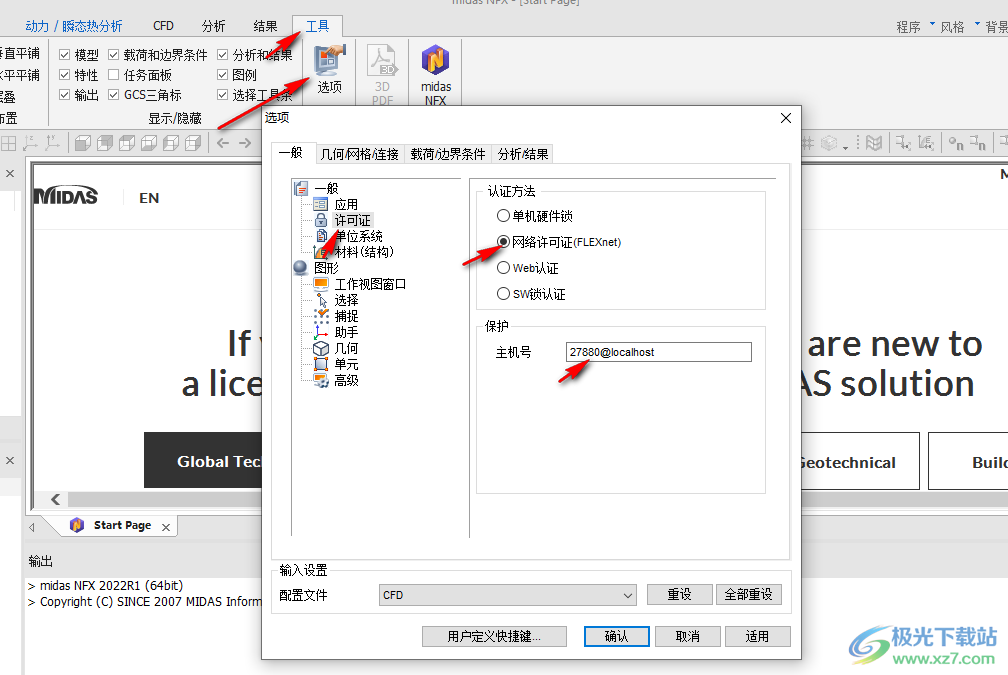The width and height of the screenshot is (1008, 675).
Task: Select SW锁认证 radio button
Action: (503, 294)
